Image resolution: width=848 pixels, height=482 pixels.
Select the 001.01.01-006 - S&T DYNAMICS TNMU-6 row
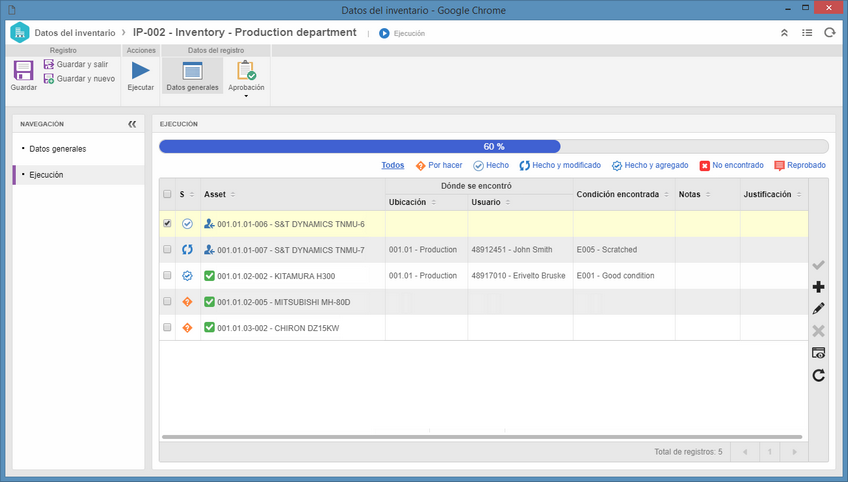pyautogui.click(x=483, y=224)
